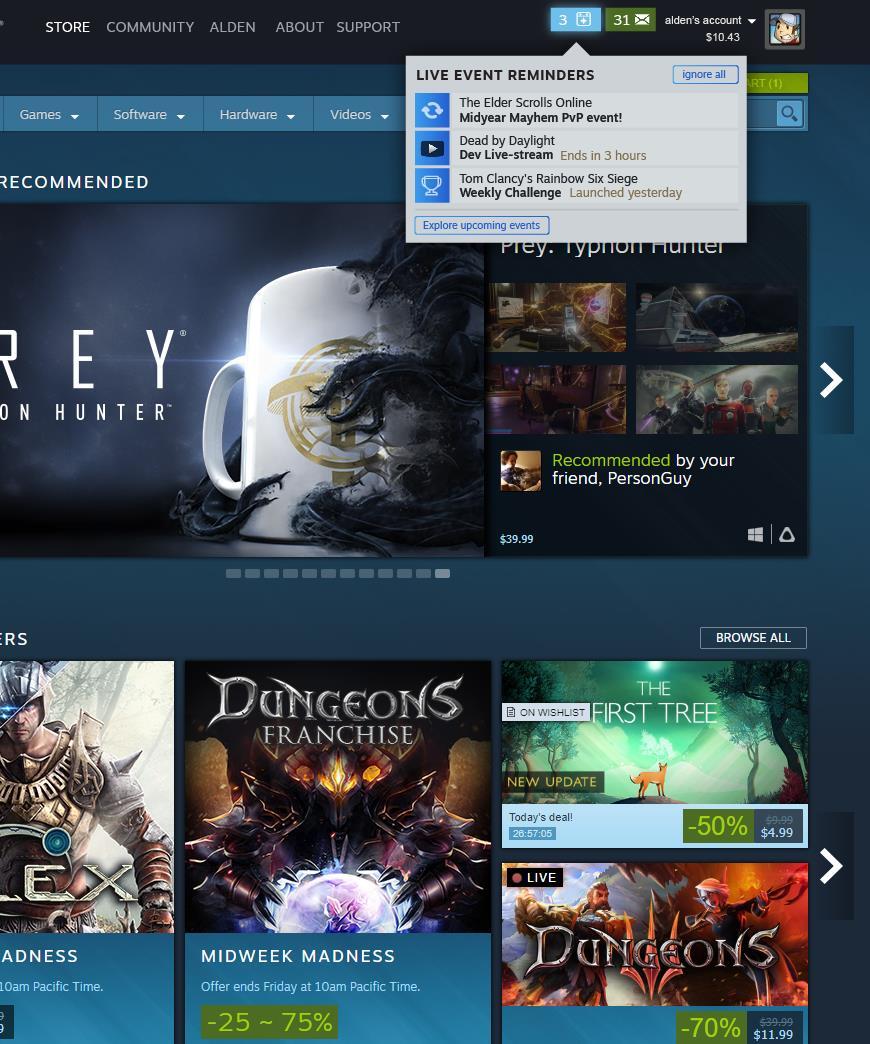Open the inbox badge showing 31 messages
870x1044 pixels.
click(630, 19)
